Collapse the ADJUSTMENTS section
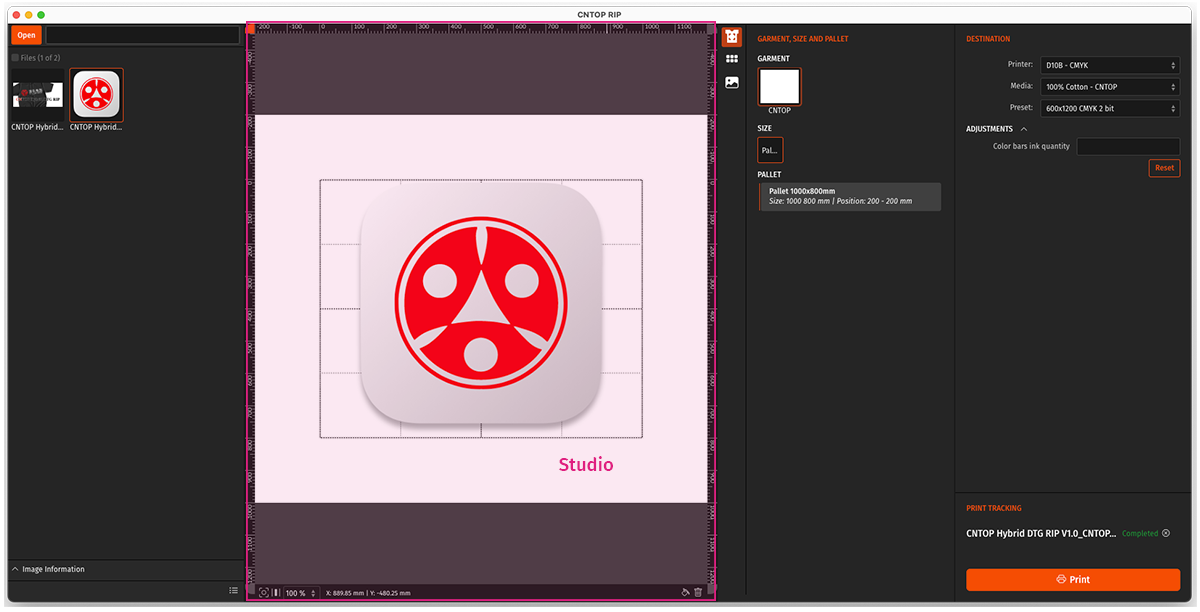The image size is (1200, 612). tap(1022, 128)
